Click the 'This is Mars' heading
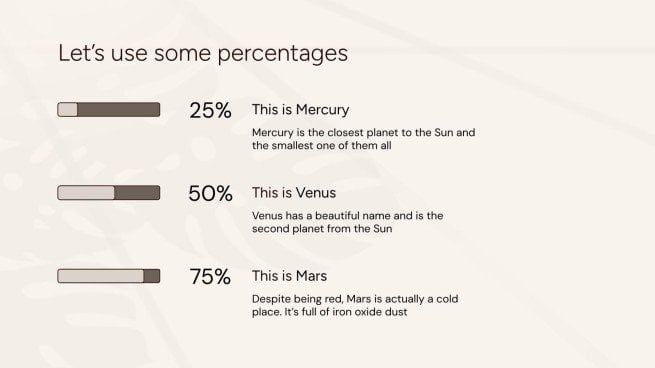655x368 pixels. coord(289,276)
